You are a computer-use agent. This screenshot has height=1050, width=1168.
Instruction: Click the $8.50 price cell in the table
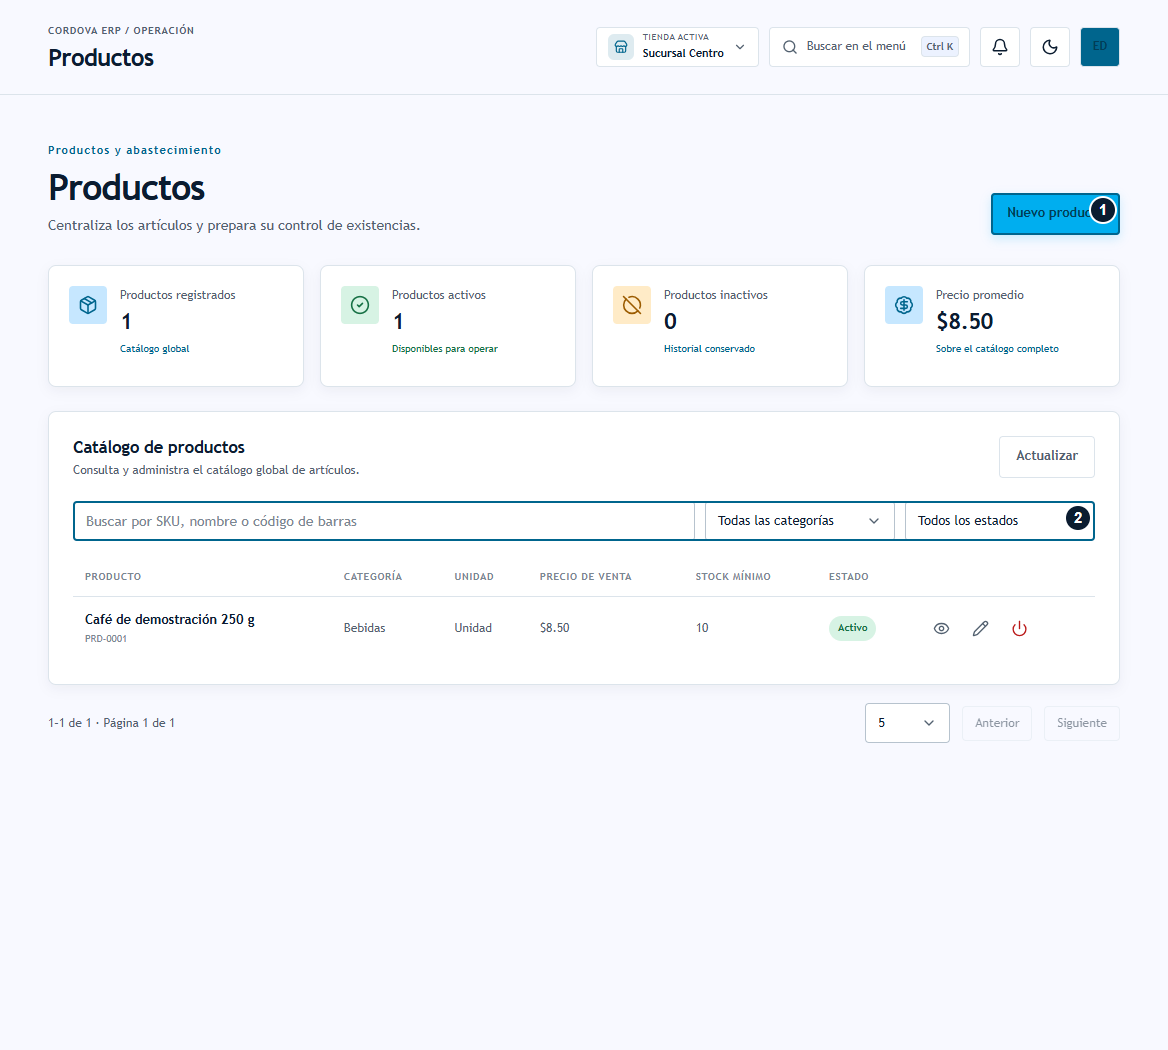(555, 628)
